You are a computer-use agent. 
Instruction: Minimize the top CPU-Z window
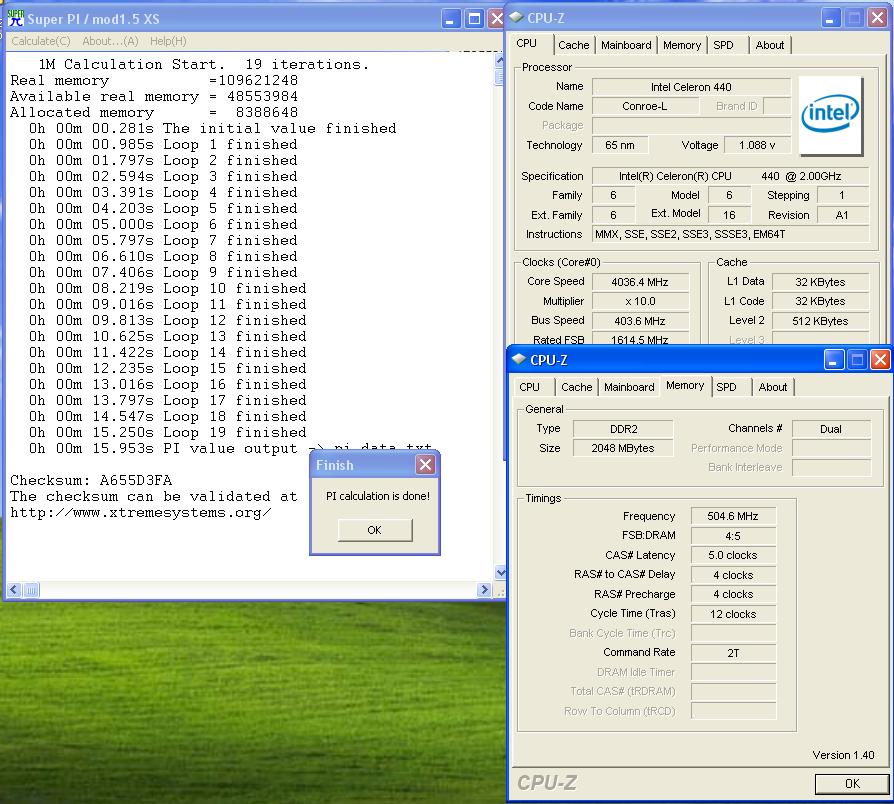pyautogui.click(x=831, y=18)
